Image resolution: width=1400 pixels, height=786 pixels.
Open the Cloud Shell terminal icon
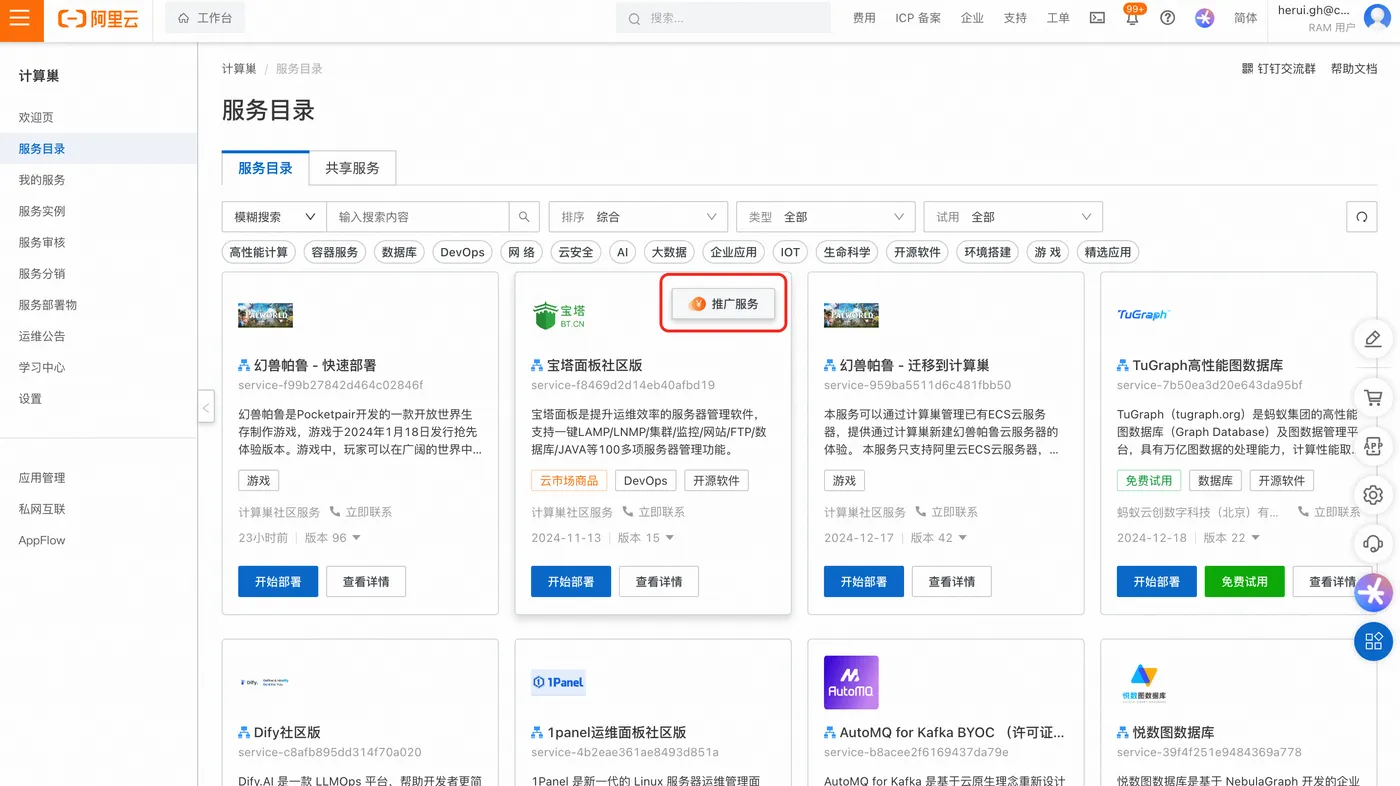click(1097, 18)
